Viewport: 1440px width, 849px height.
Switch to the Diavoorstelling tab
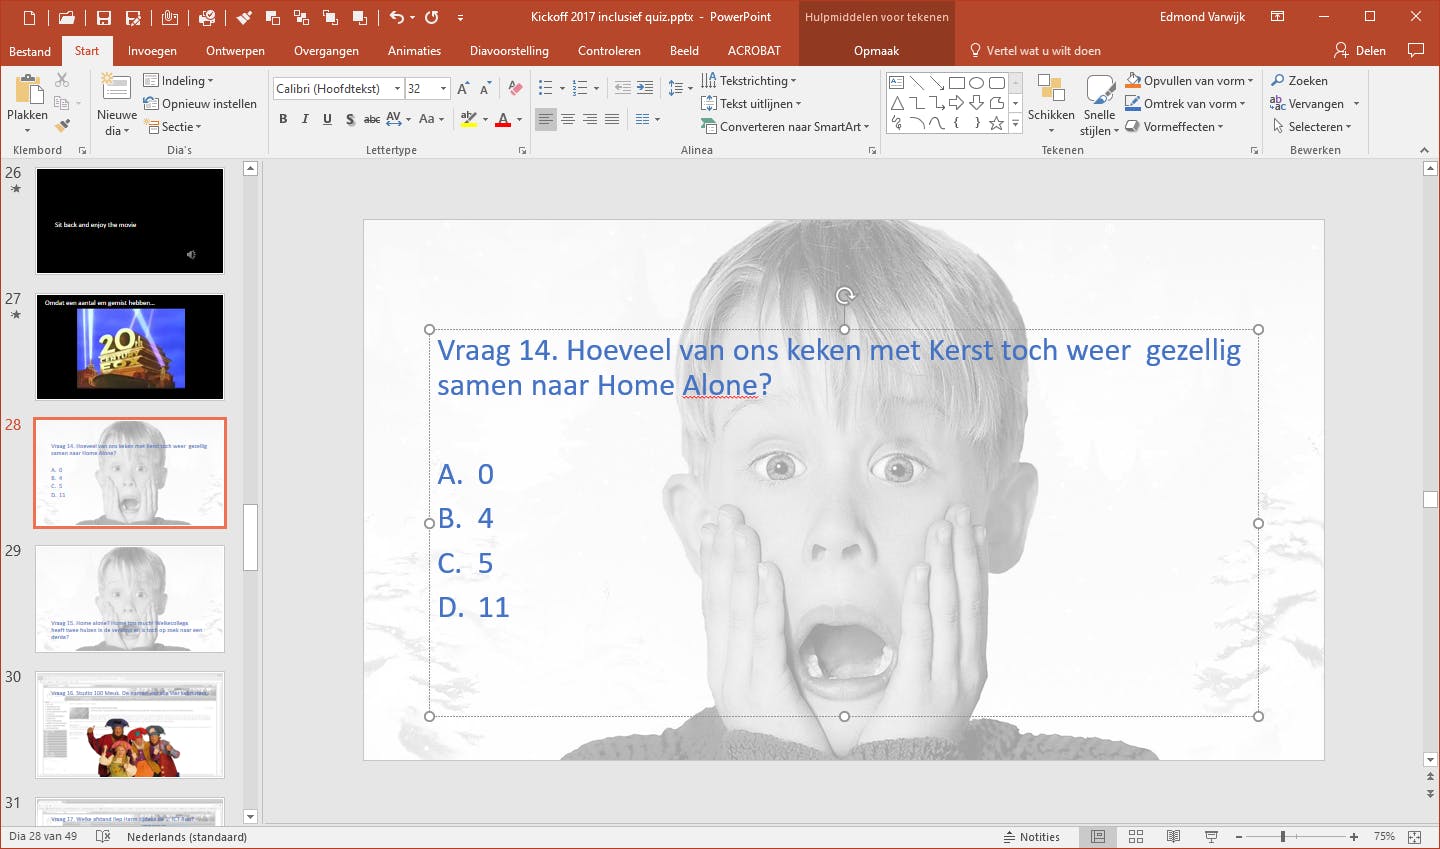tap(509, 51)
